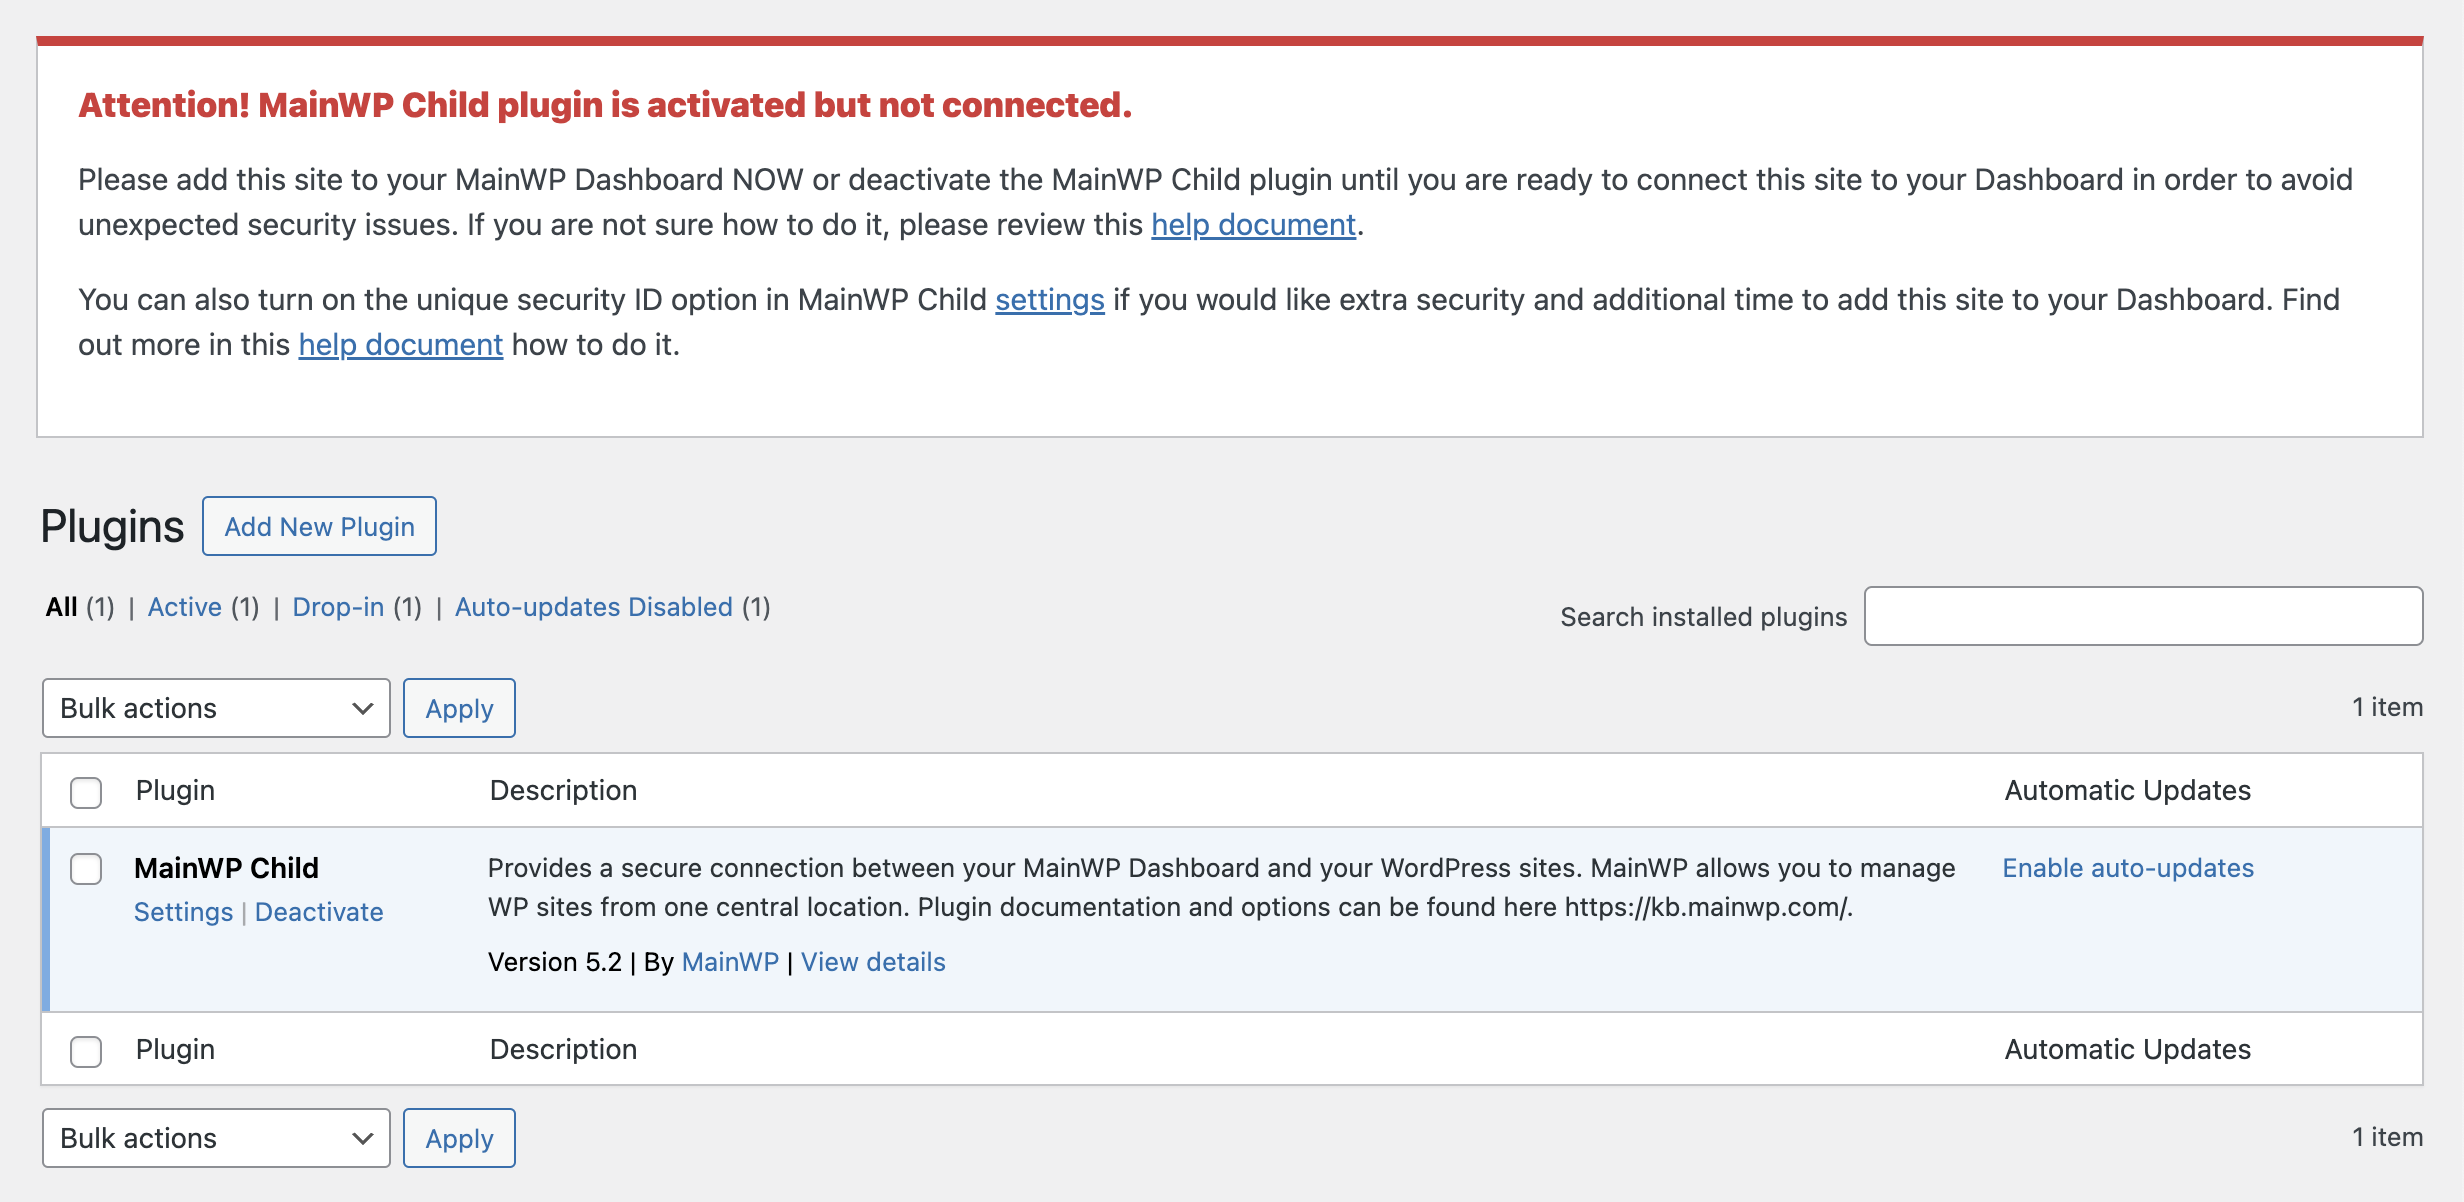Open MainWP Child Settings link

(183, 912)
